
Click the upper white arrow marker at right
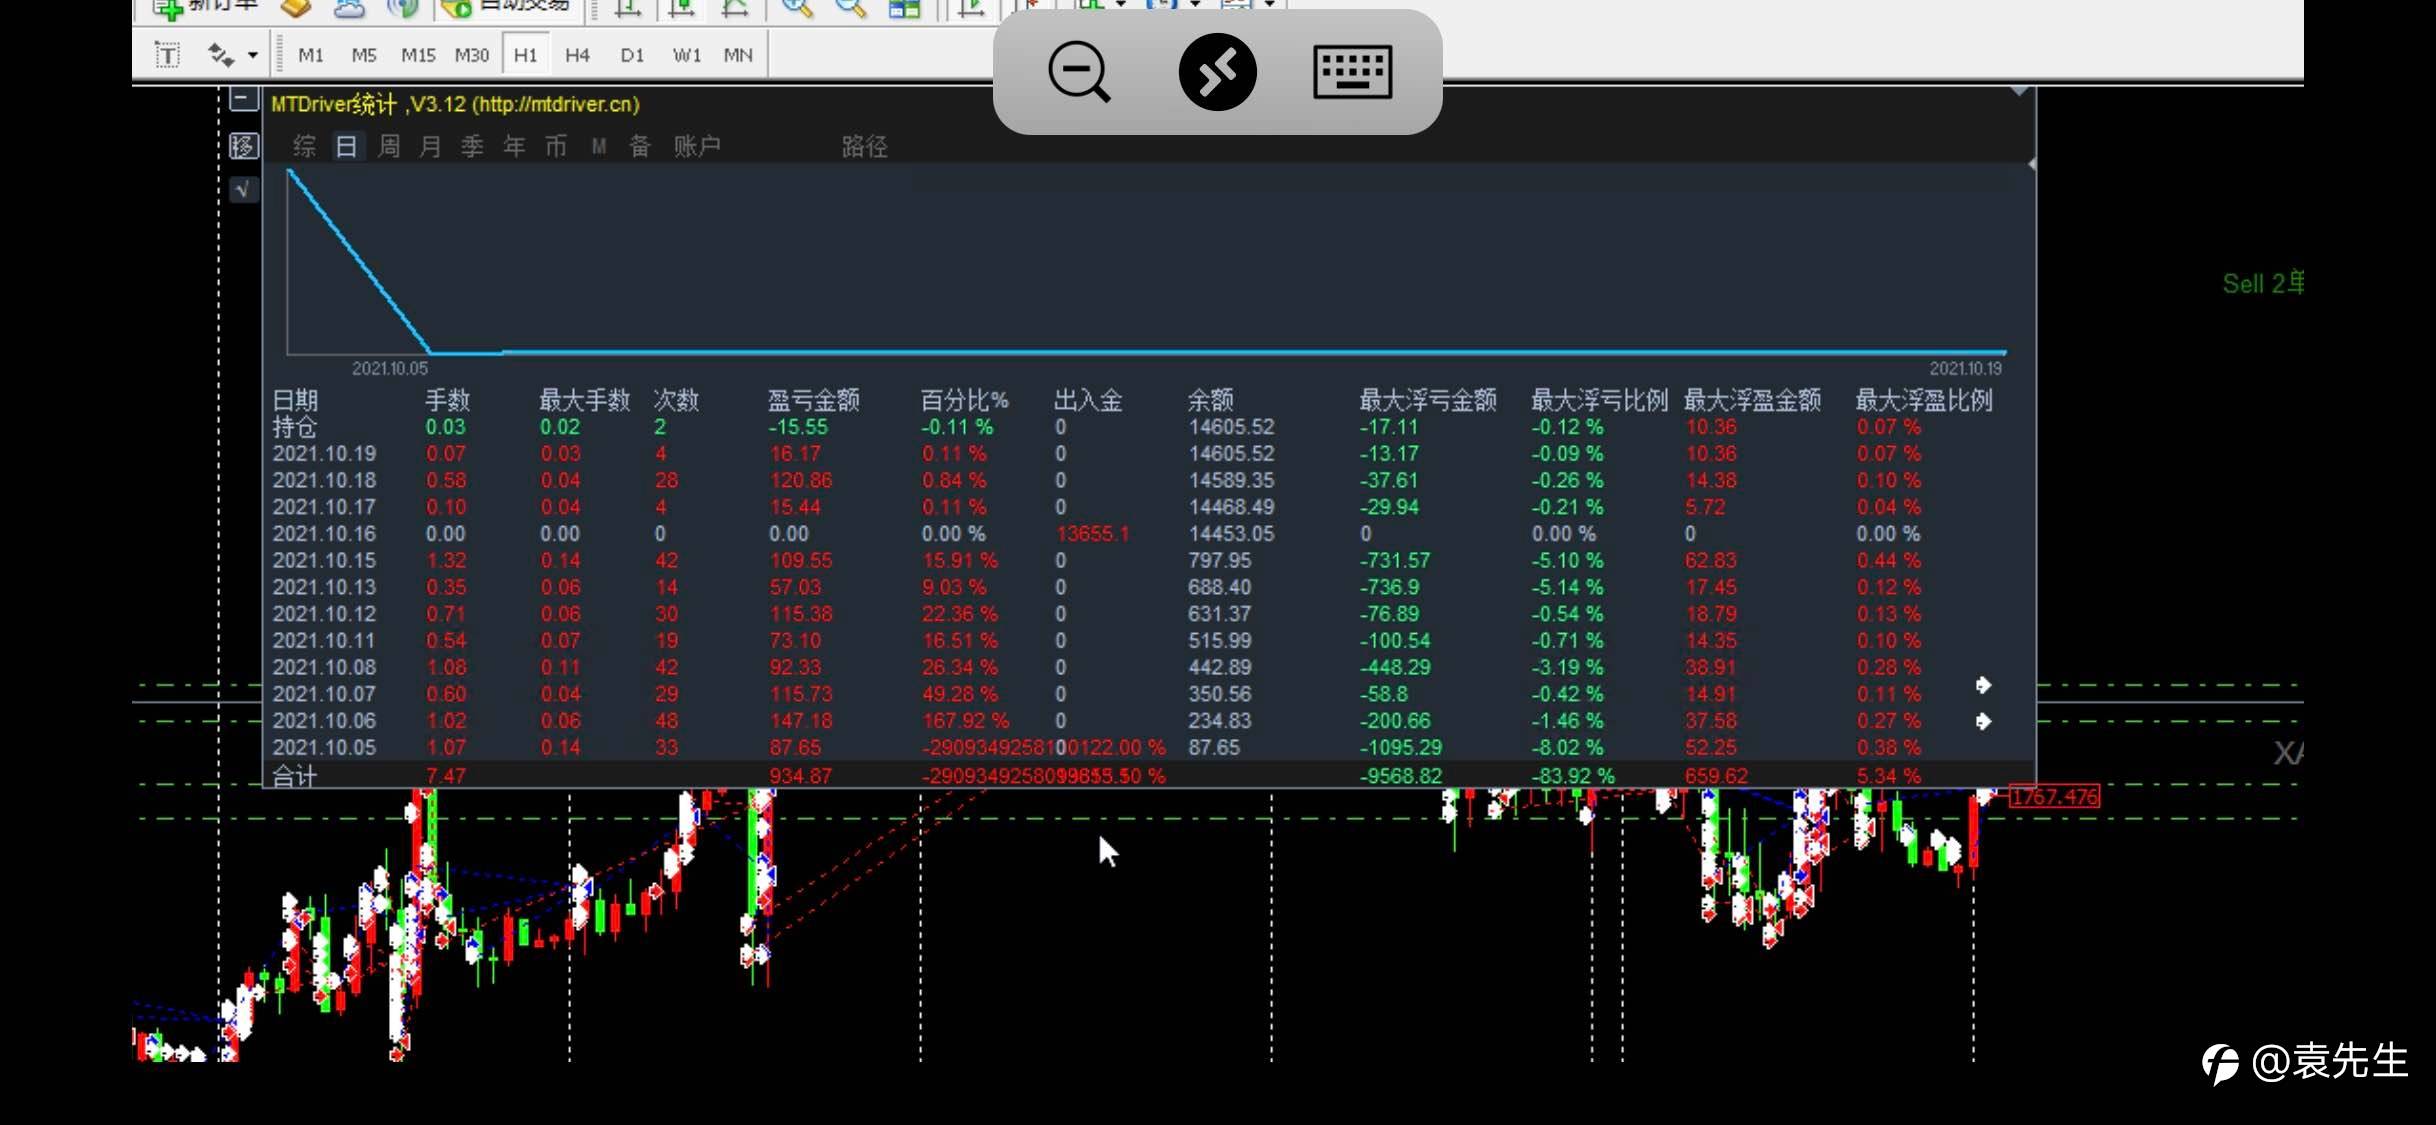tap(1983, 685)
